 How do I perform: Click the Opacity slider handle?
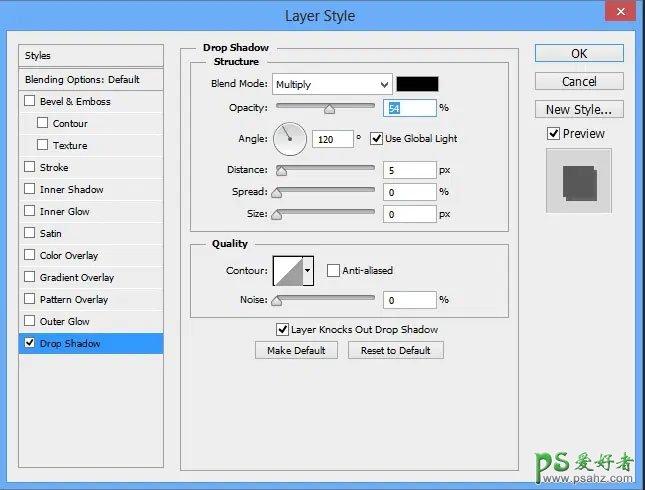tap(329, 109)
